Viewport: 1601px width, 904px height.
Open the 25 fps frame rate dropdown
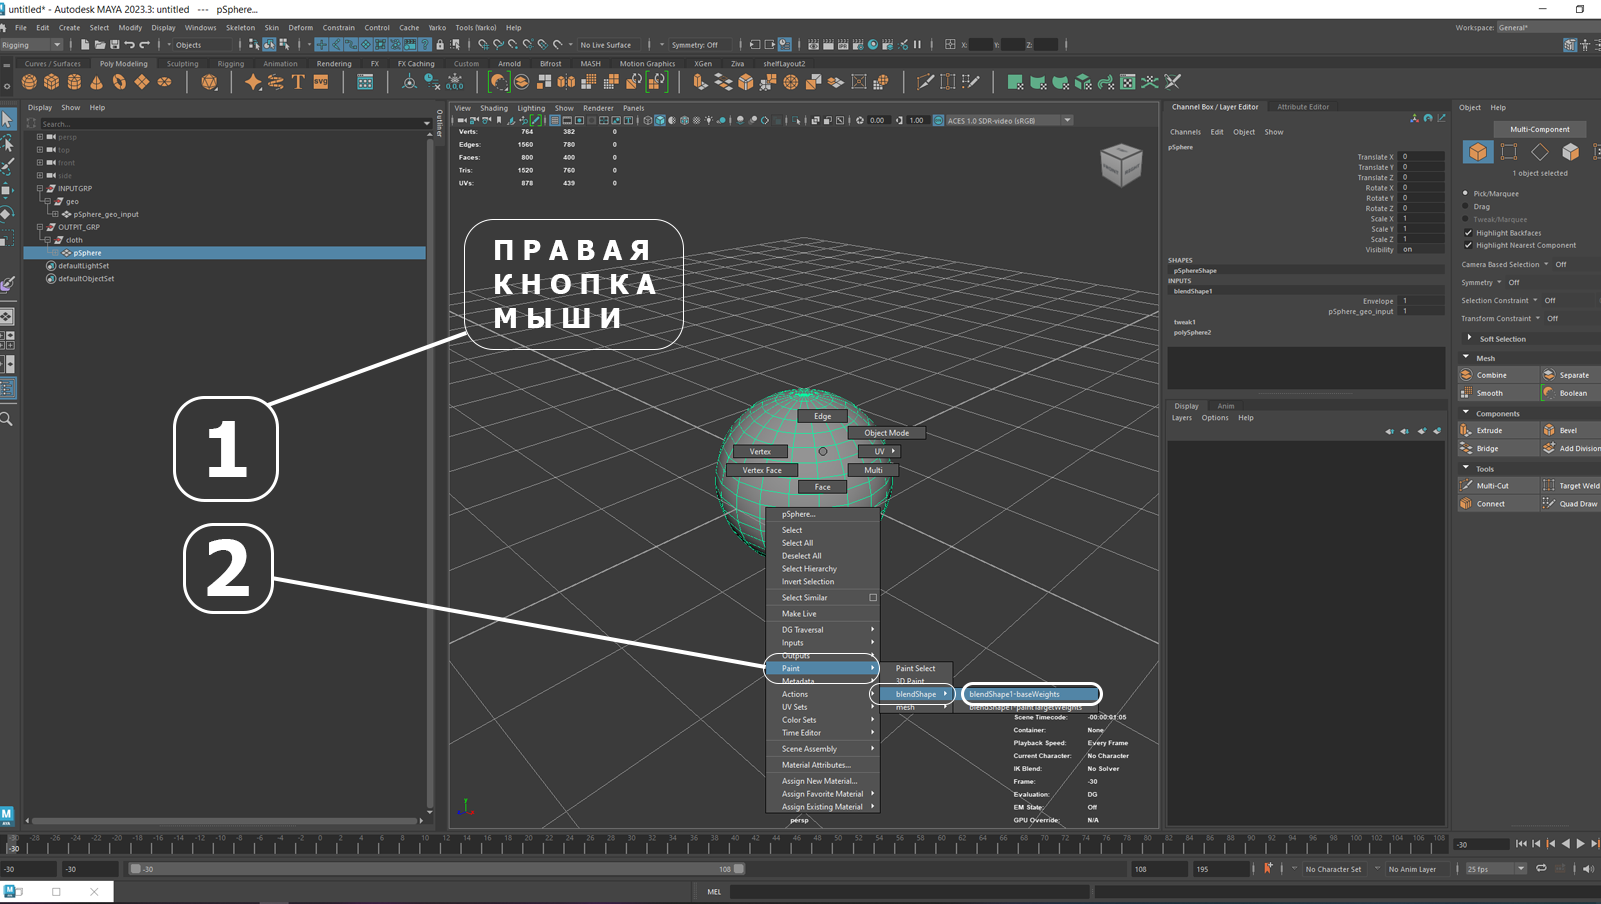coord(1496,869)
